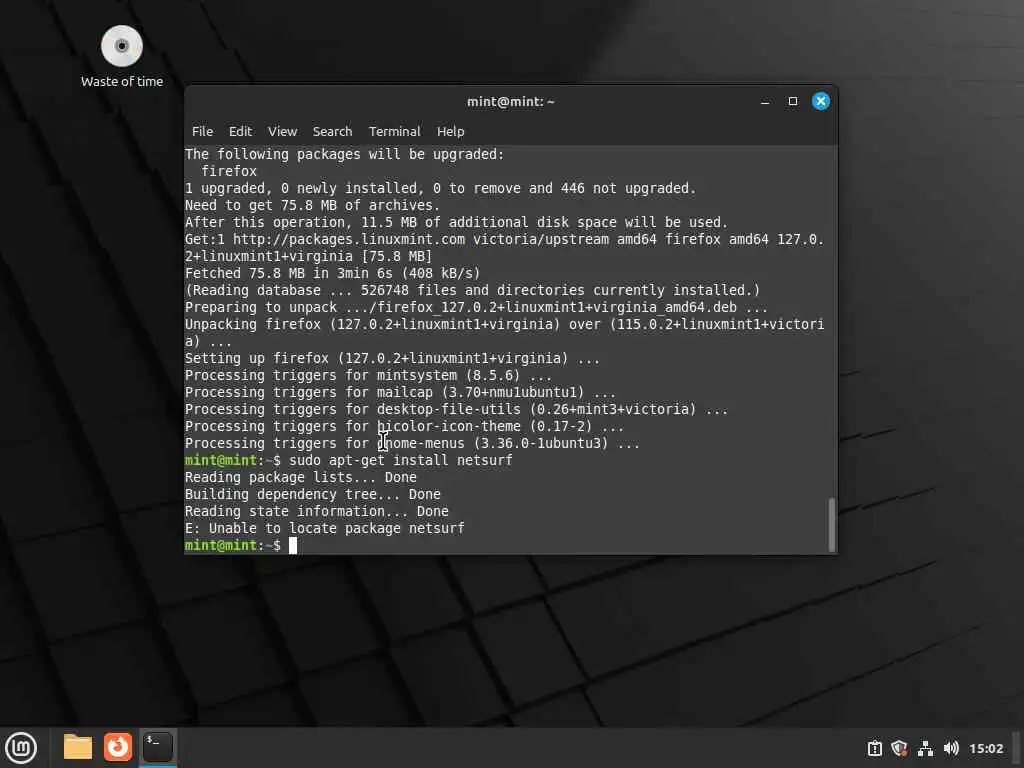Select the Terminal taskbar window button
Screen dimensions: 1024x768
pyautogui.click(x=158, y=747)
